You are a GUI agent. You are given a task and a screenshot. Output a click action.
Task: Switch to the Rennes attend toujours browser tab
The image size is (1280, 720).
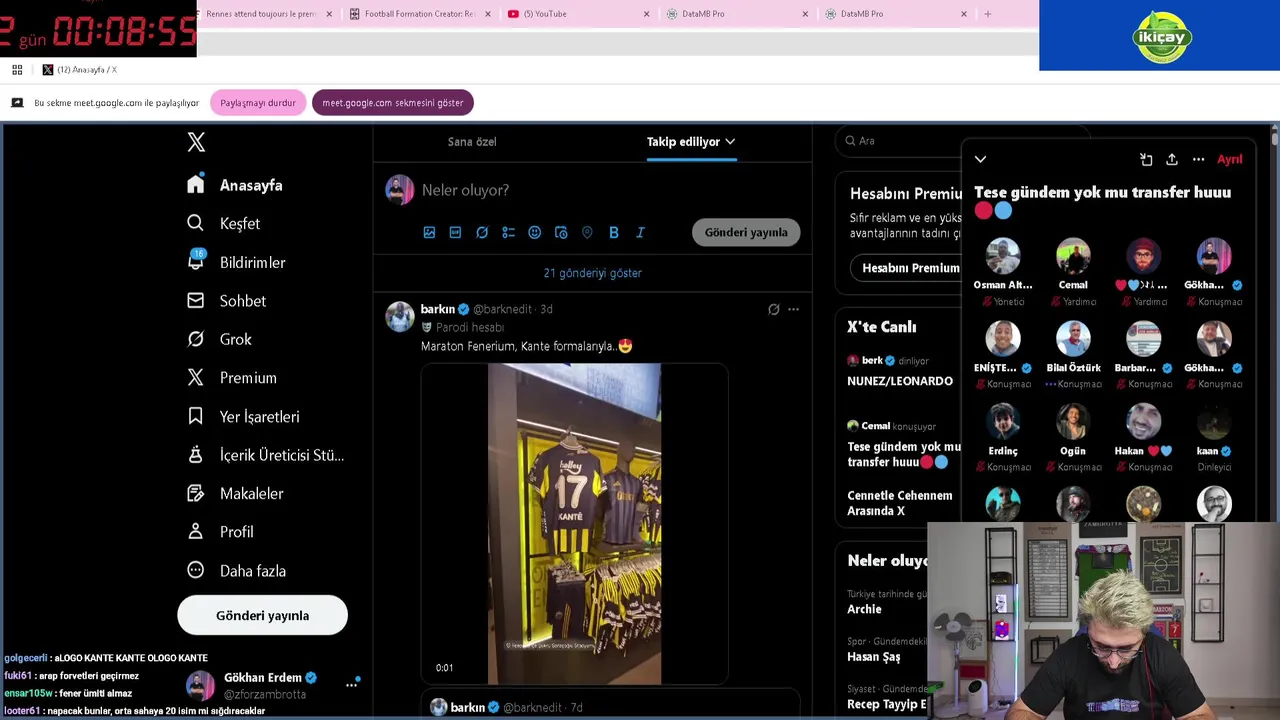[262, 14]
